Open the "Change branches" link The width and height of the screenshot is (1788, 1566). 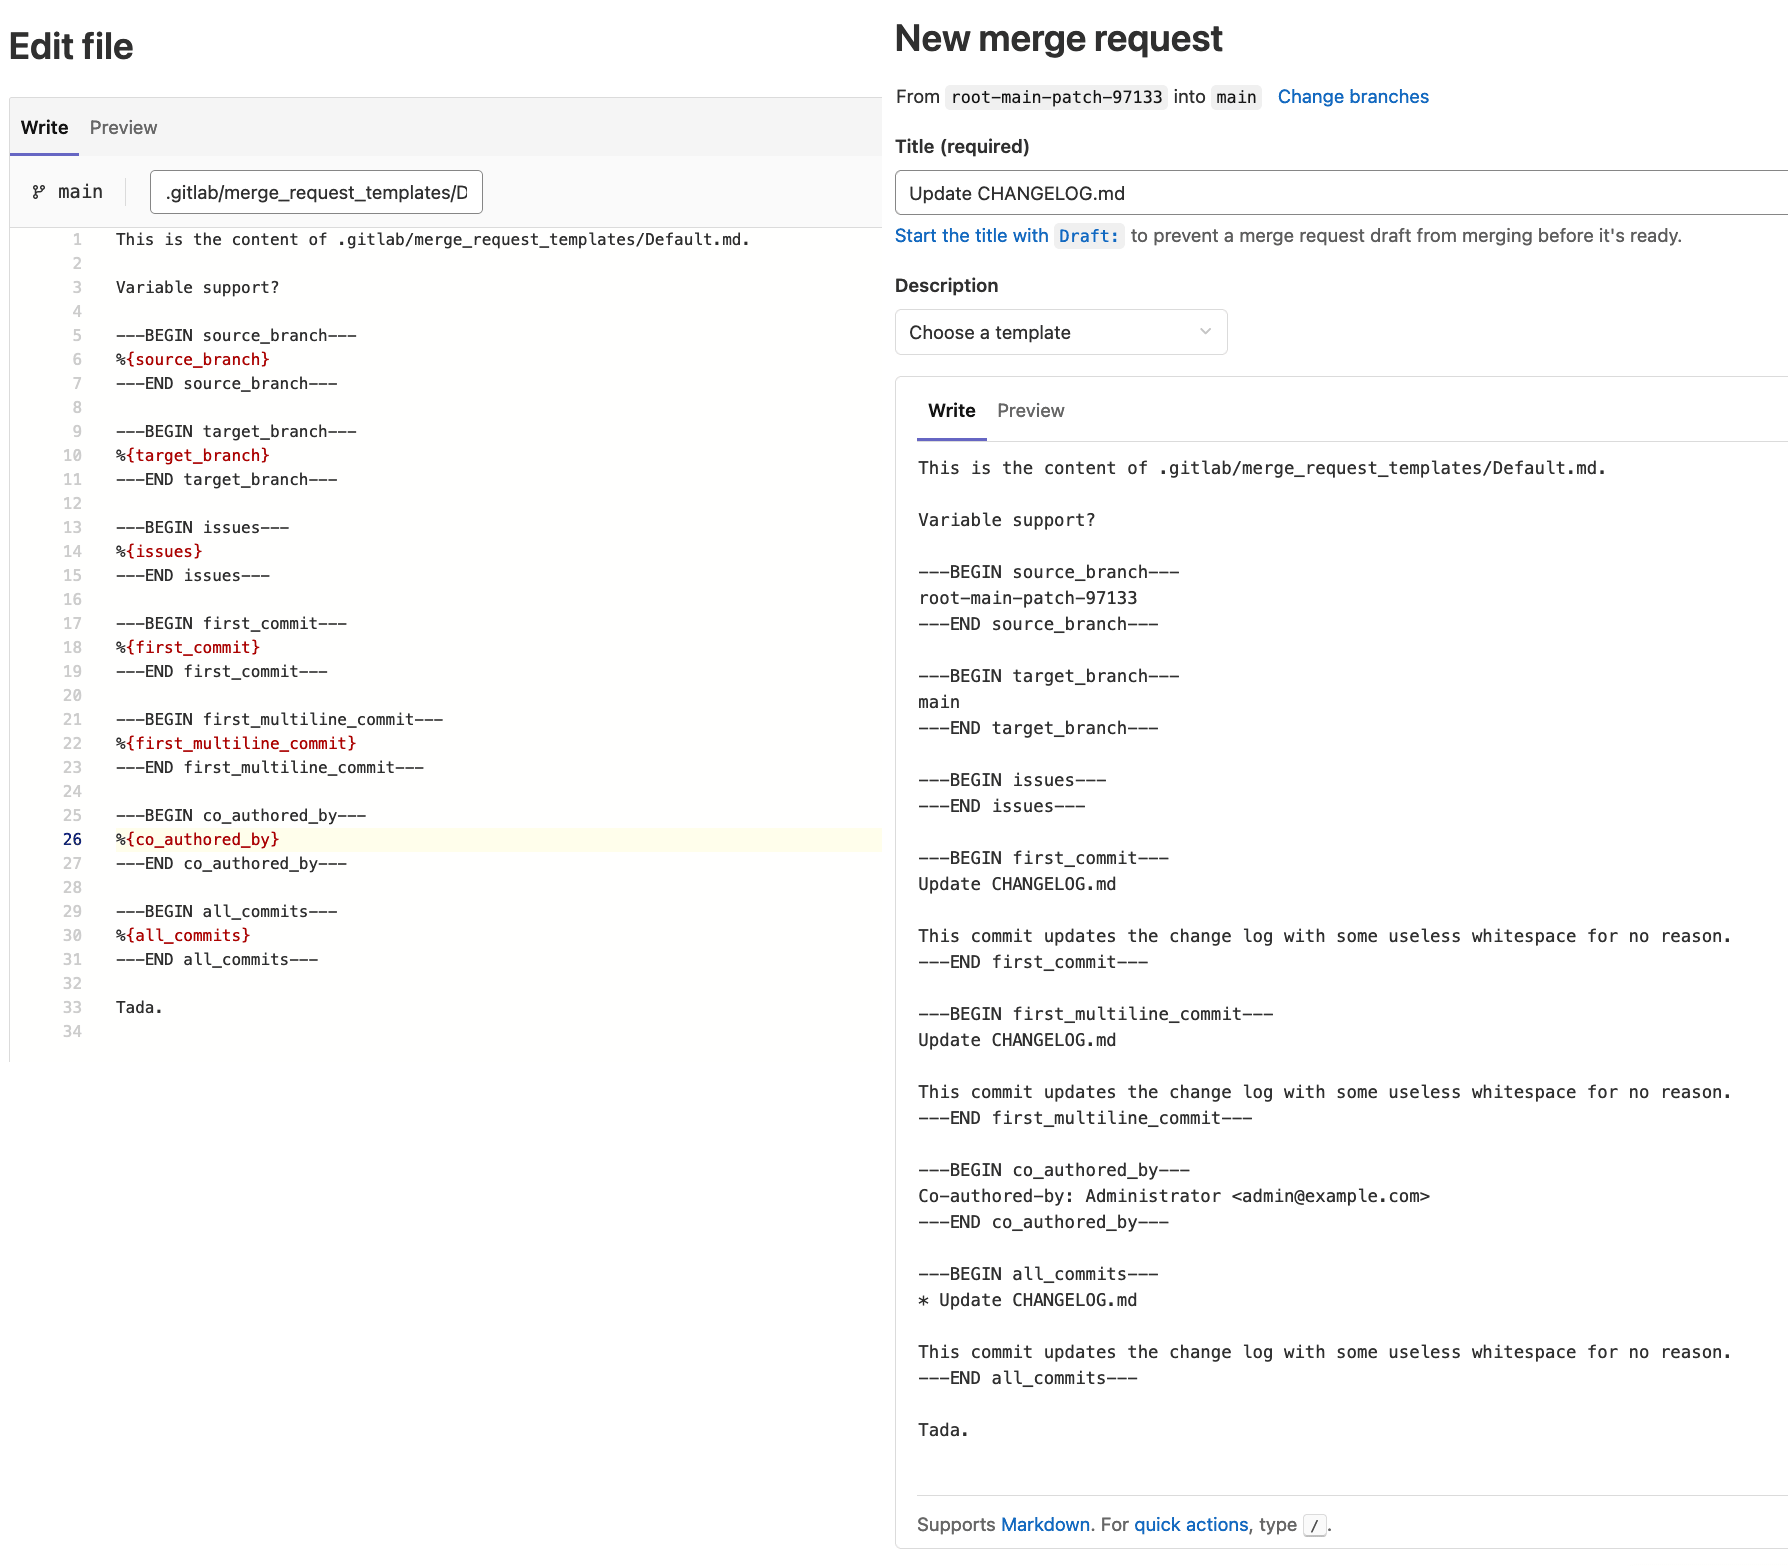1352,96
